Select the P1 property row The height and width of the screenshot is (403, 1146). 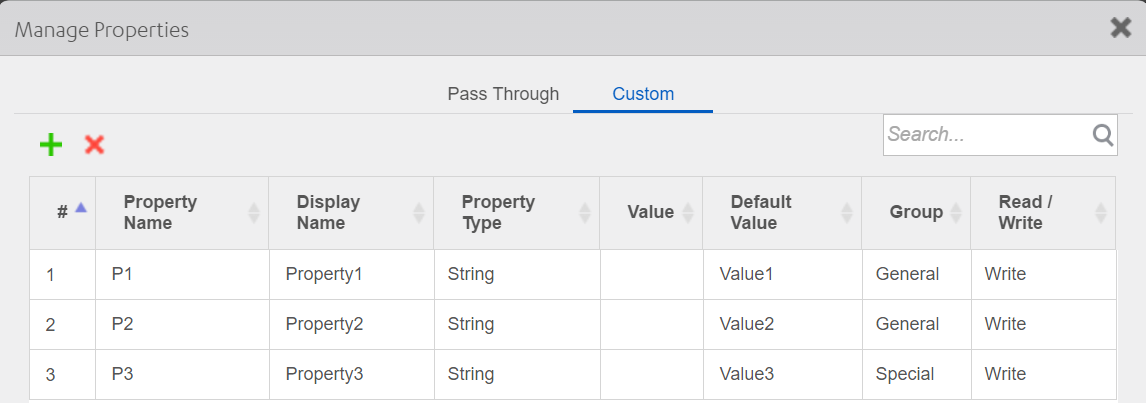(x=122, y=274)
